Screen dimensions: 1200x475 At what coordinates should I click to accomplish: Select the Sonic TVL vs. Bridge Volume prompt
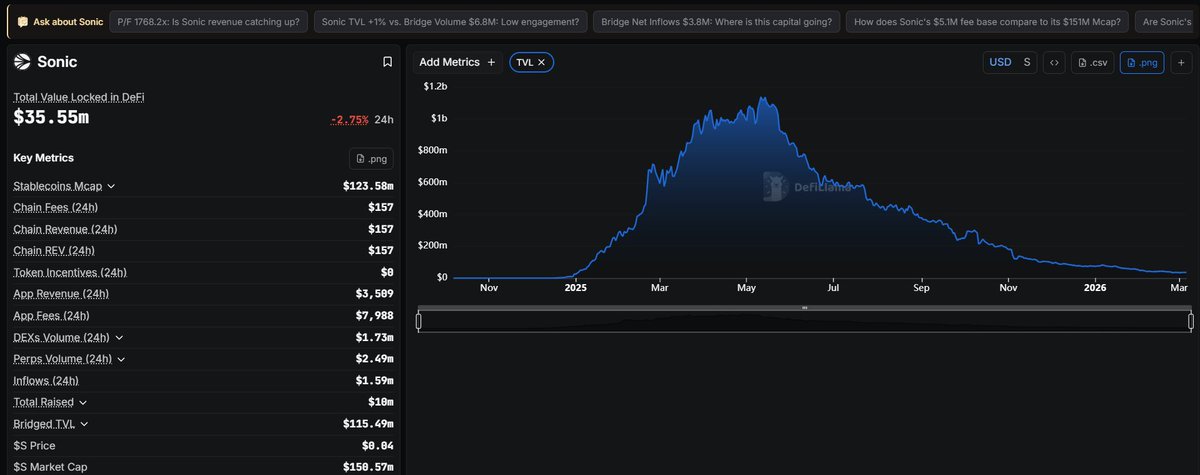[x=450, y=21]
